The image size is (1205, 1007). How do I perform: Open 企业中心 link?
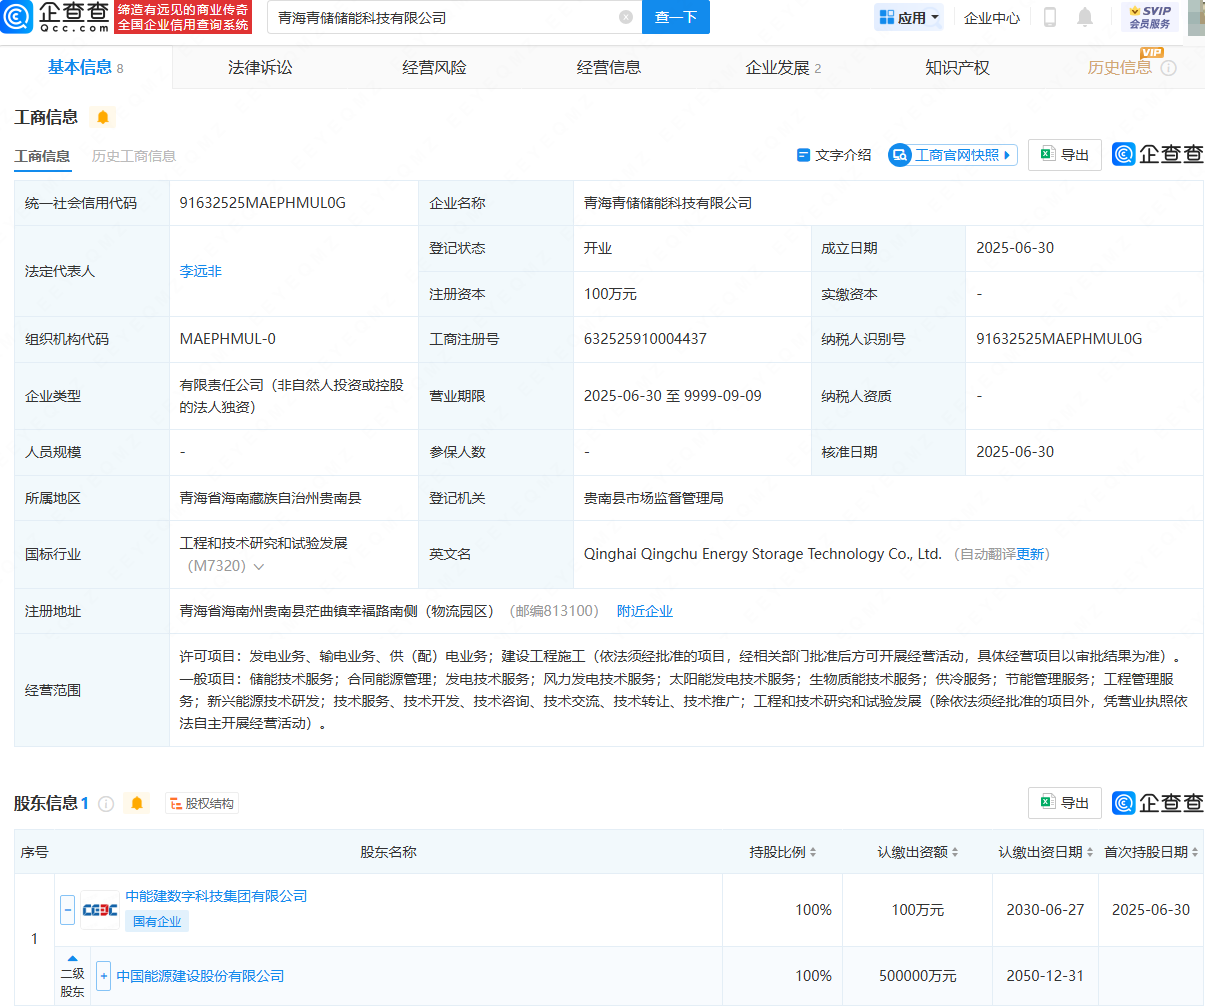(992, 17)
